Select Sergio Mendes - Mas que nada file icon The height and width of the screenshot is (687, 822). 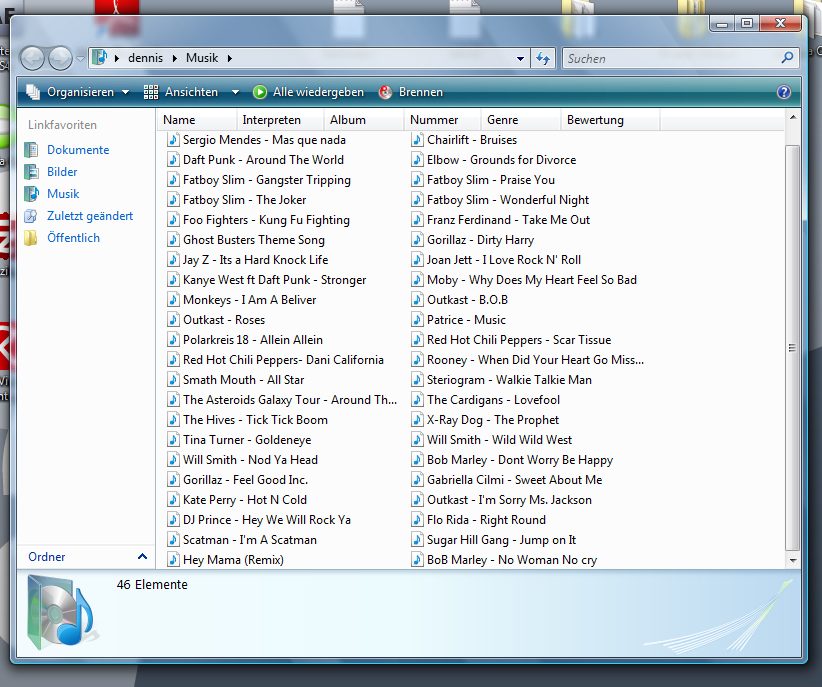(x=173, y=140)
